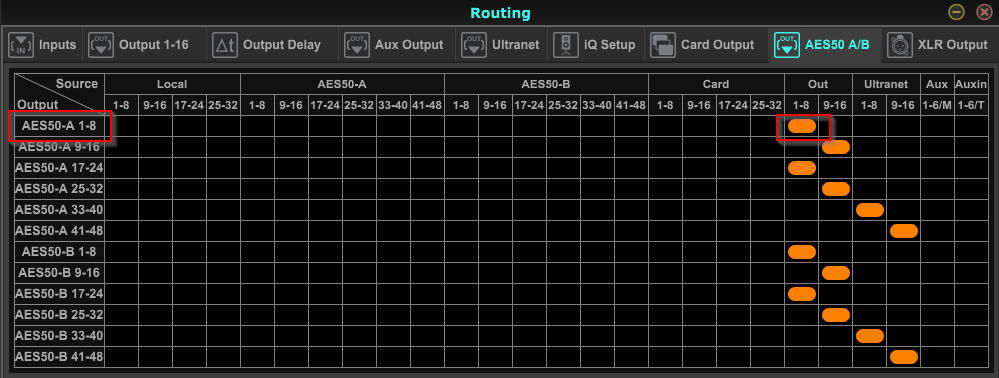Open the Output Delay tab
Screen dimensions: 999x378
282,45
